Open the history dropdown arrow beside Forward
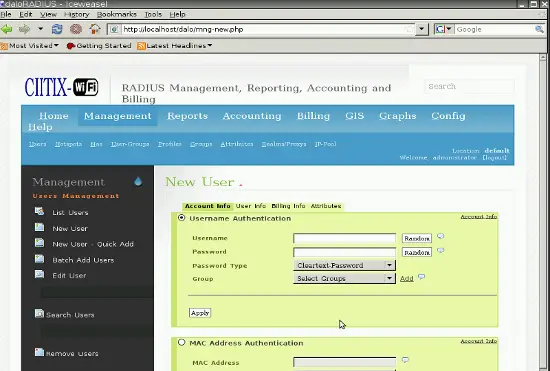This screenshot has width=550, height=371. 40,29
